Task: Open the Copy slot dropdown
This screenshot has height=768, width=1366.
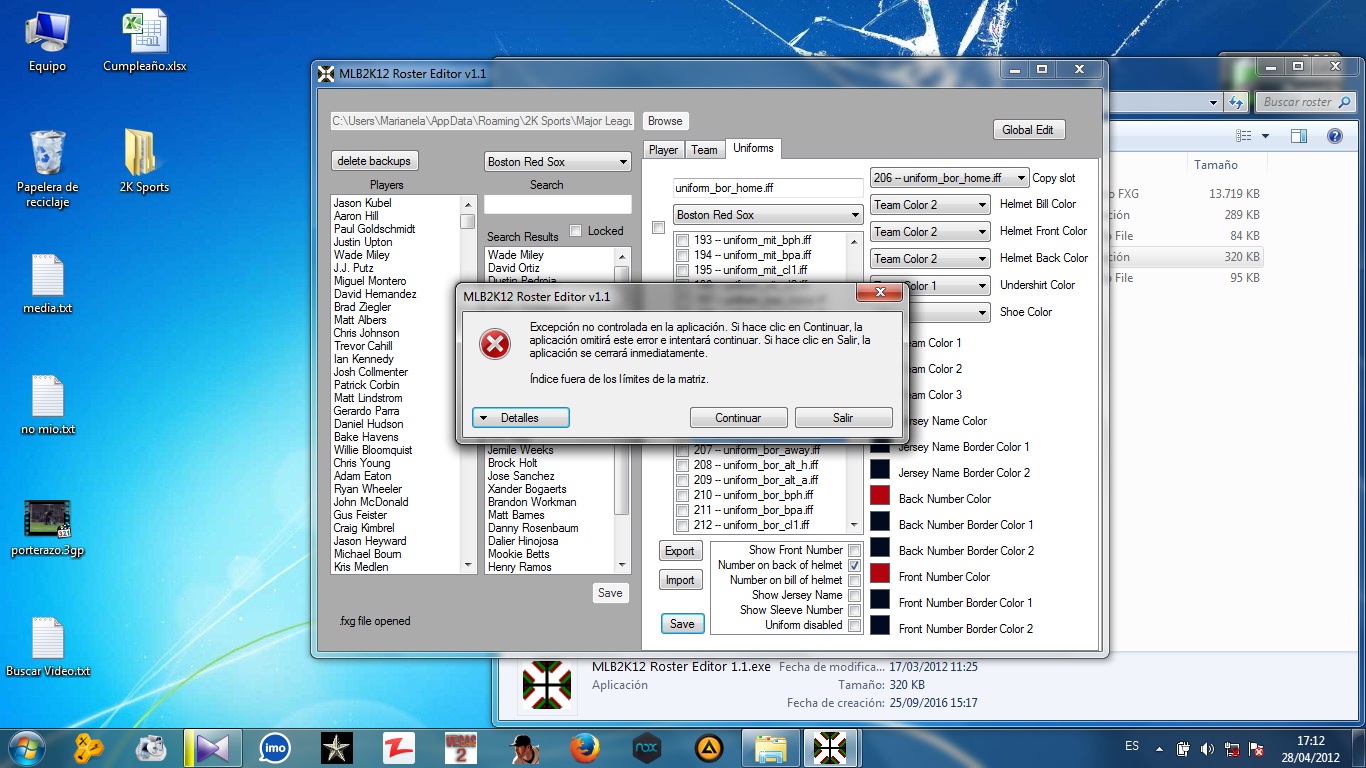Action: (949, 178)
